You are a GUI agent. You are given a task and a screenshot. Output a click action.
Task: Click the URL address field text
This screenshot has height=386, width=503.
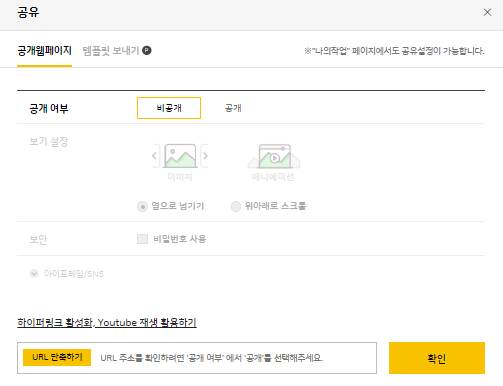pyautogui.click(x=212, y=358)
